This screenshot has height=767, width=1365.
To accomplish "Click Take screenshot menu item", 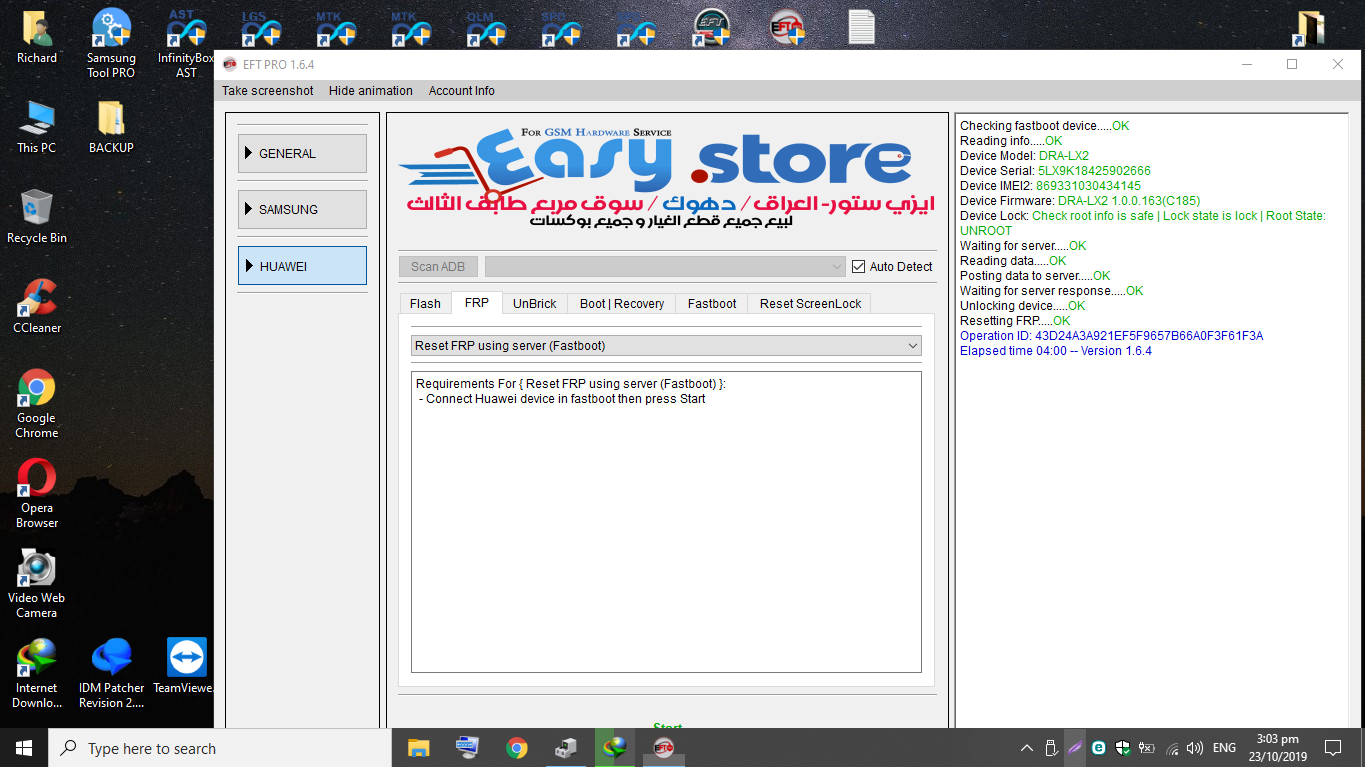I will 268,91.
